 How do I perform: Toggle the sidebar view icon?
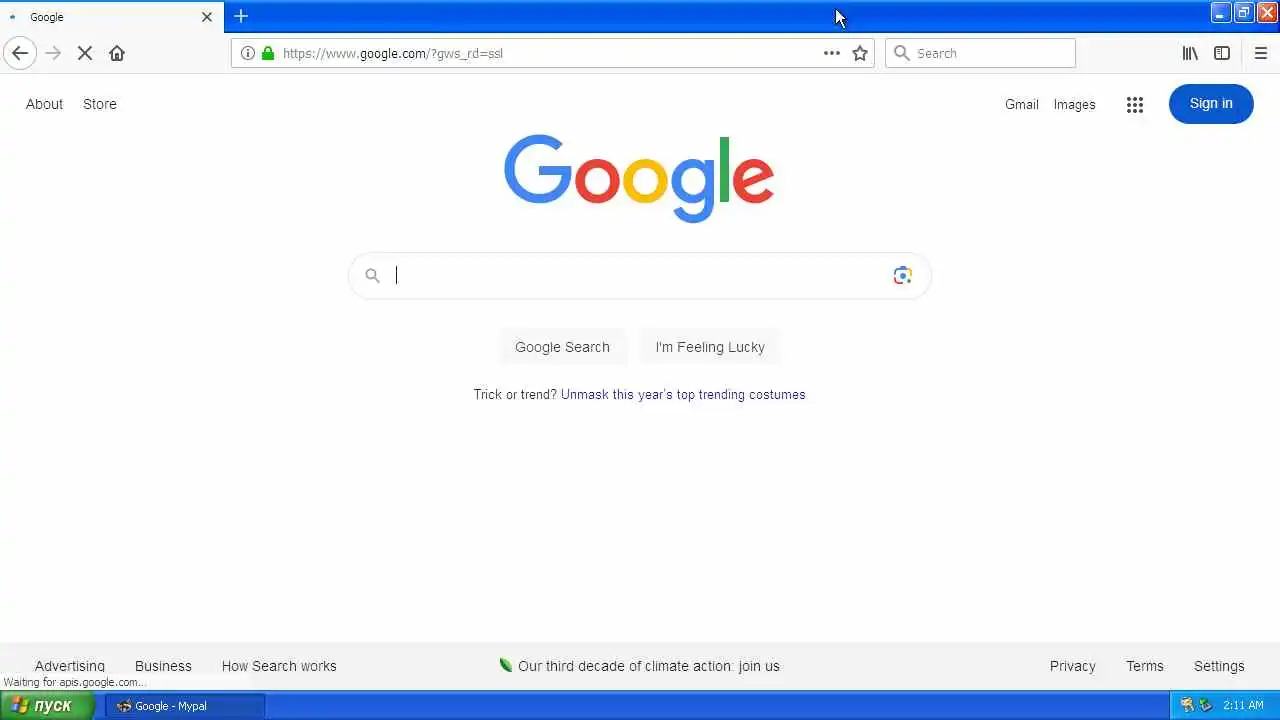[x=1222, y=53]
